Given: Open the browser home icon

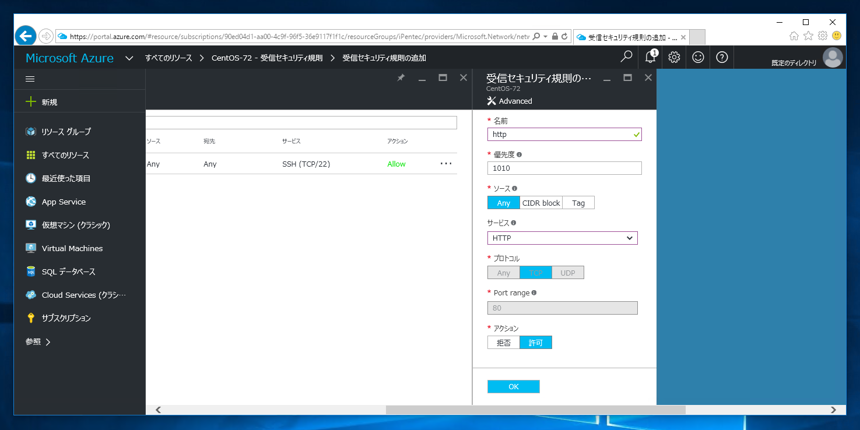Looking at the screenshot, I should tap(794, 36).
